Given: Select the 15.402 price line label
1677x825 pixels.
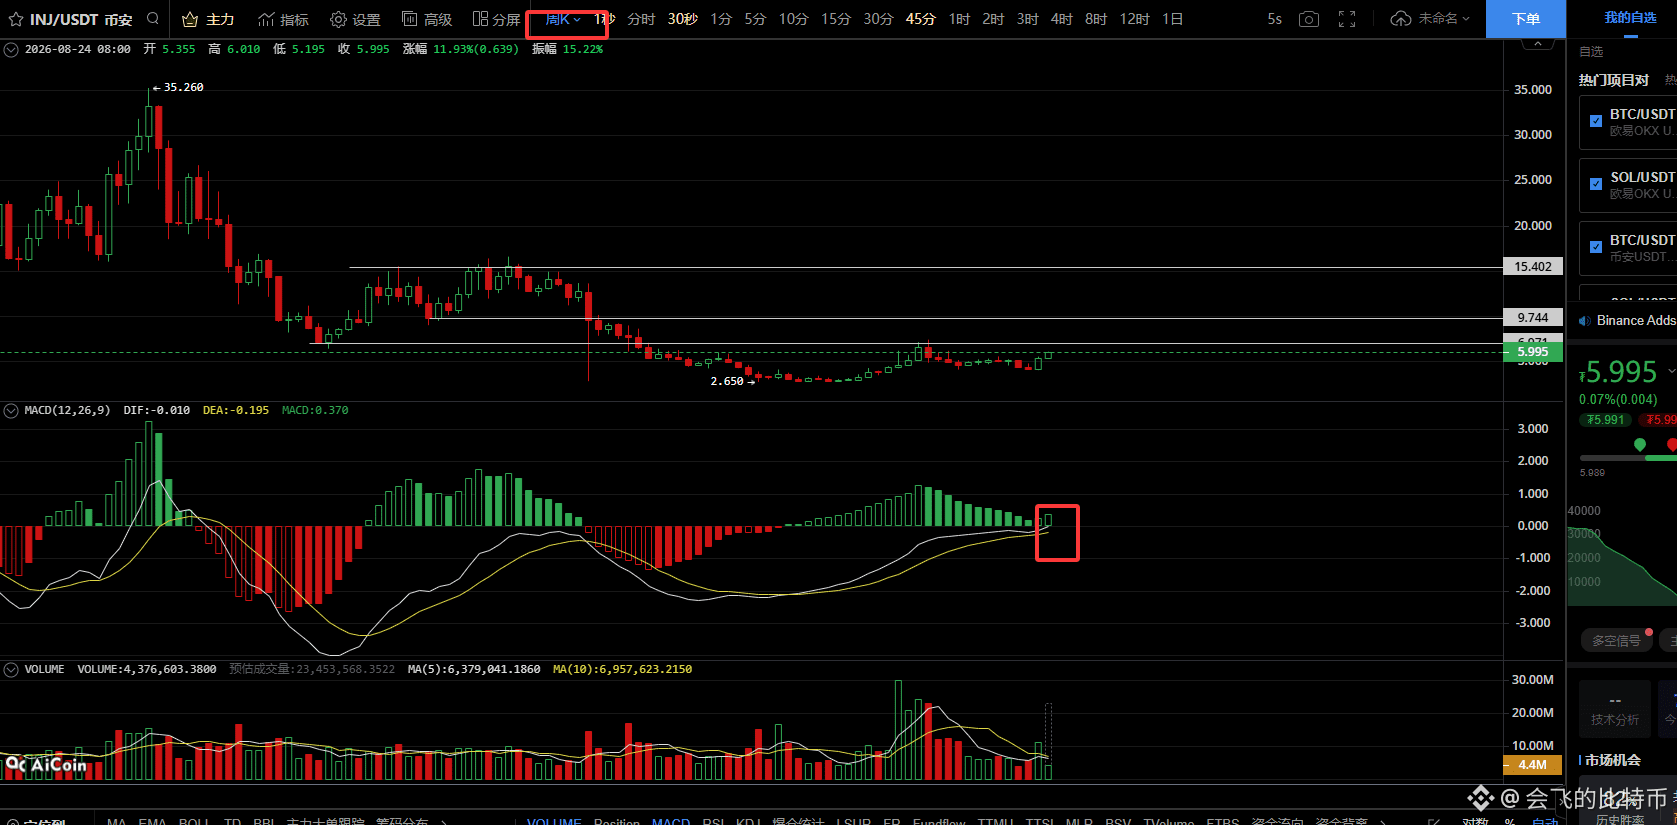Looking at the screenshot, I should [1533, 267].
